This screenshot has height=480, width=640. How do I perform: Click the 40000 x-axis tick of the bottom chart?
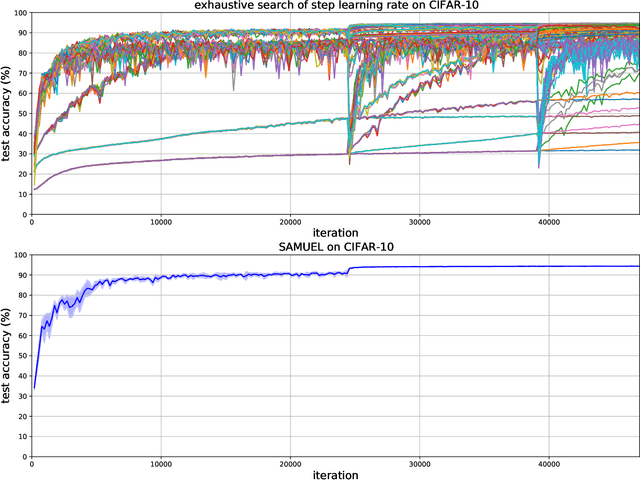pyautogui.click(x=548, y=461)
